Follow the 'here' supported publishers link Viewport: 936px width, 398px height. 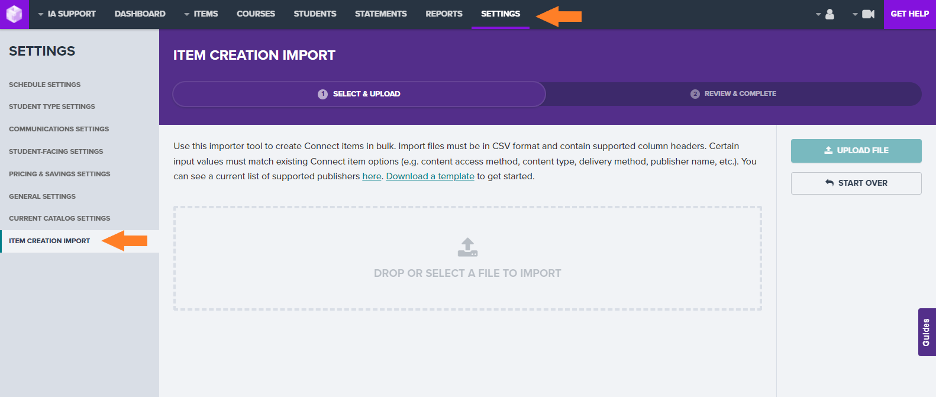371,177
